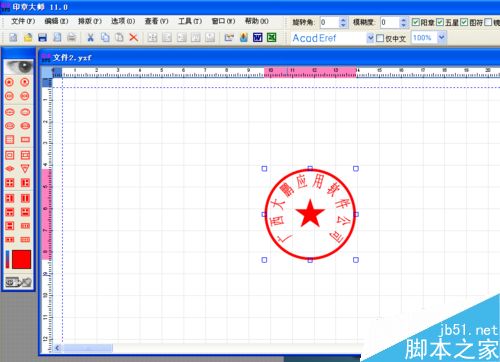Click the save floppy disk icon
This screenshot has height=362, width=500.
[42, 38]
